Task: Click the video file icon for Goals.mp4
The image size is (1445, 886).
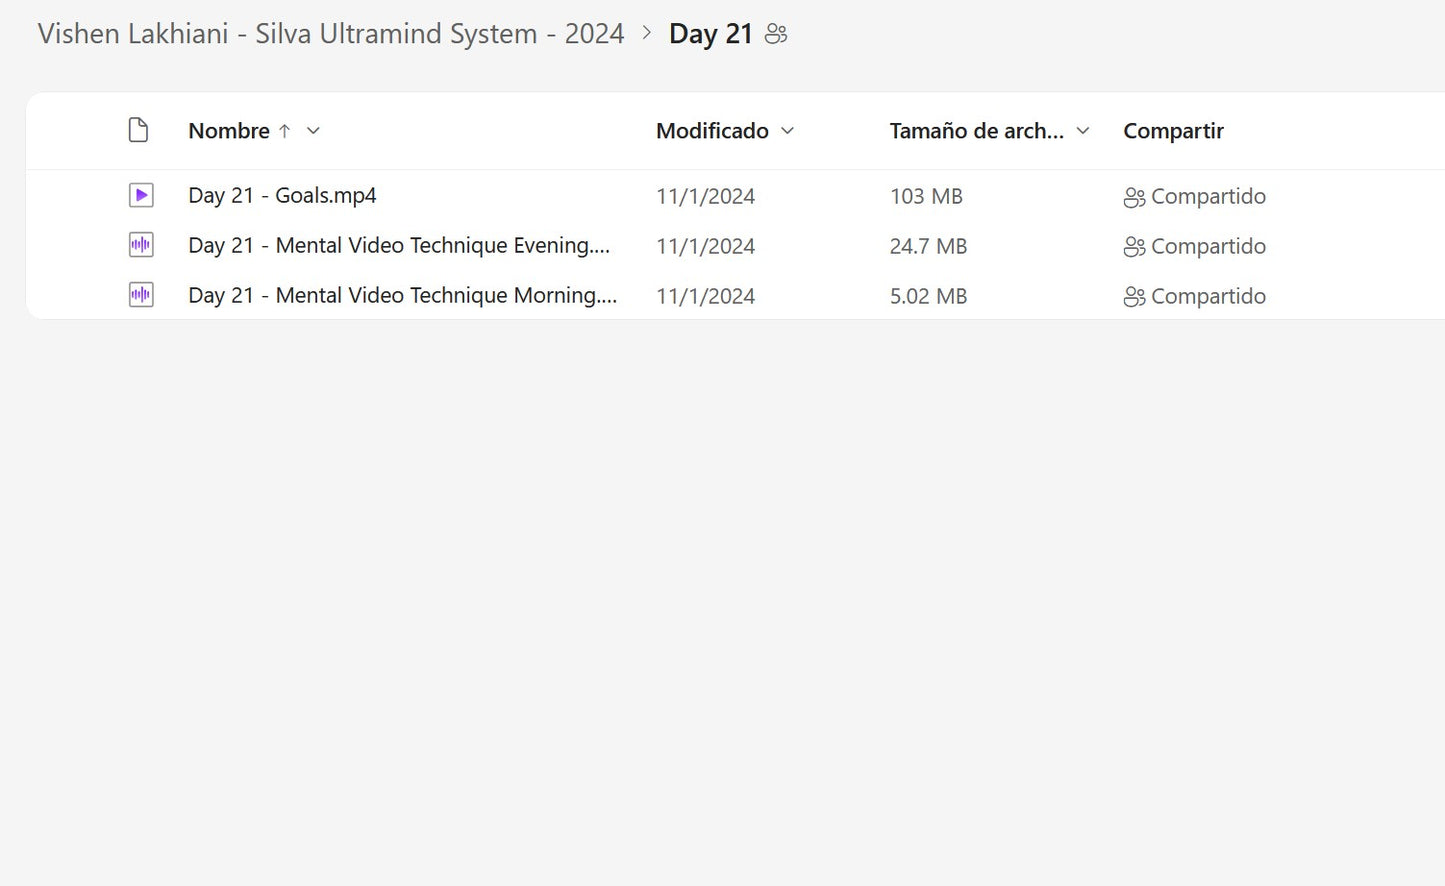Action: [x=141, y=195]
